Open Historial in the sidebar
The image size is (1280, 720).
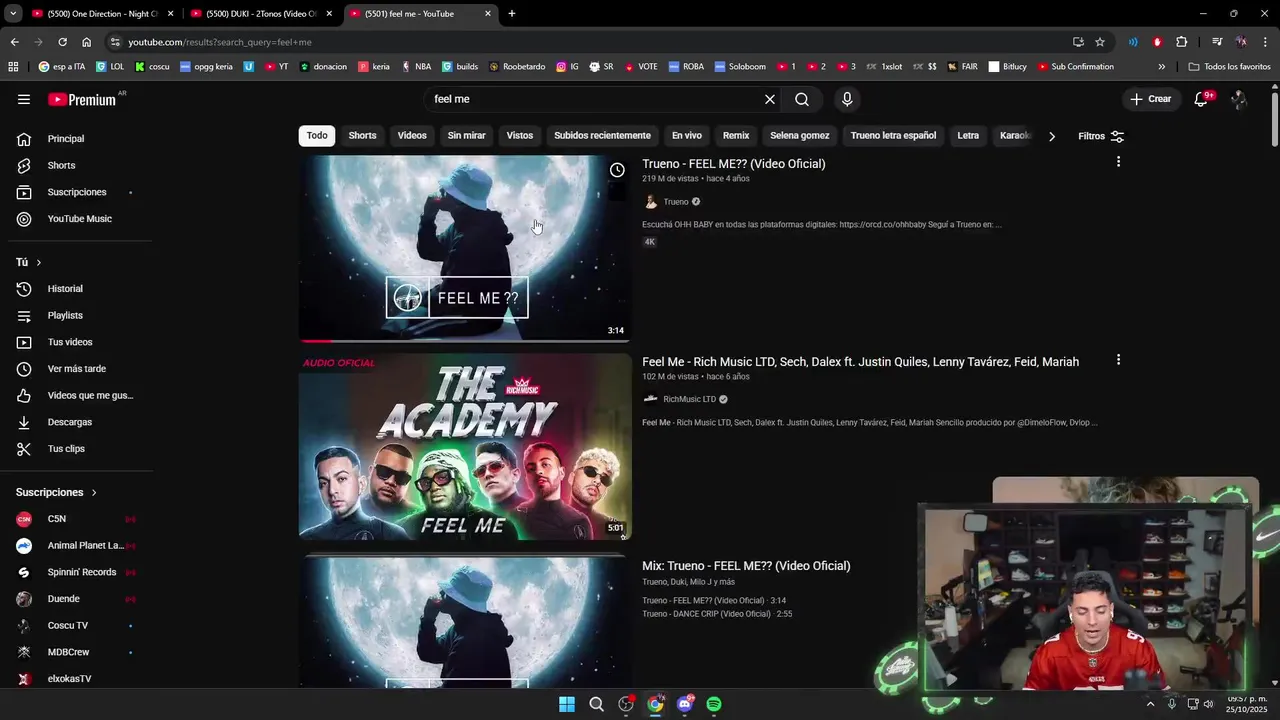coord(80,289)
